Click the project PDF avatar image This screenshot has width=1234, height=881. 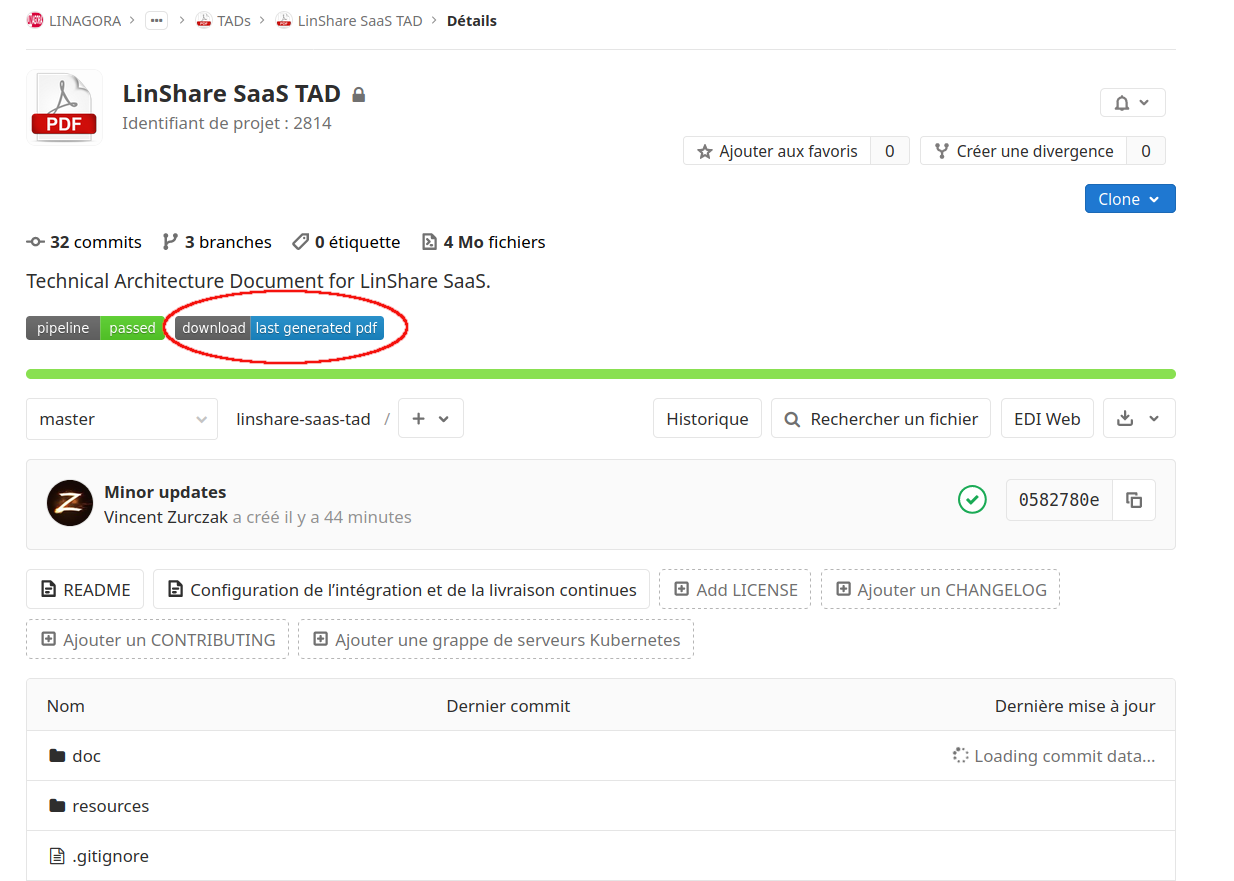coord(64,107)
